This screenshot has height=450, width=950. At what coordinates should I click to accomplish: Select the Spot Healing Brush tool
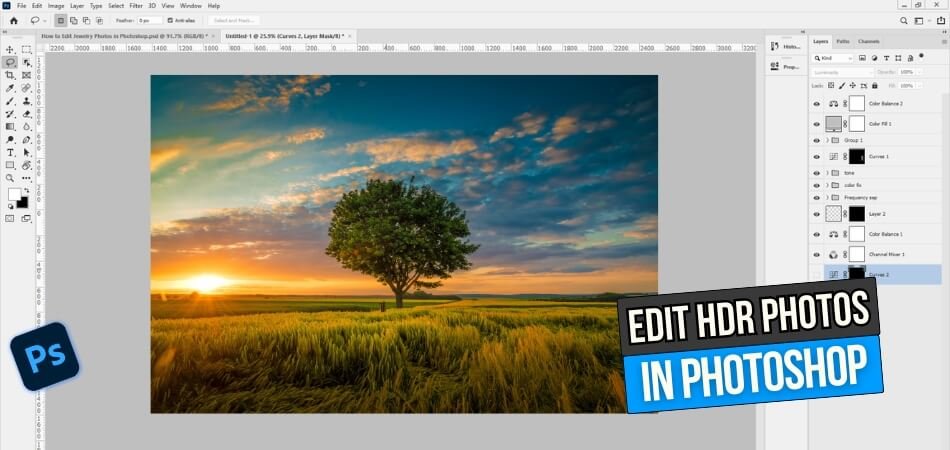pyautogui.click(x=27, y=88)
